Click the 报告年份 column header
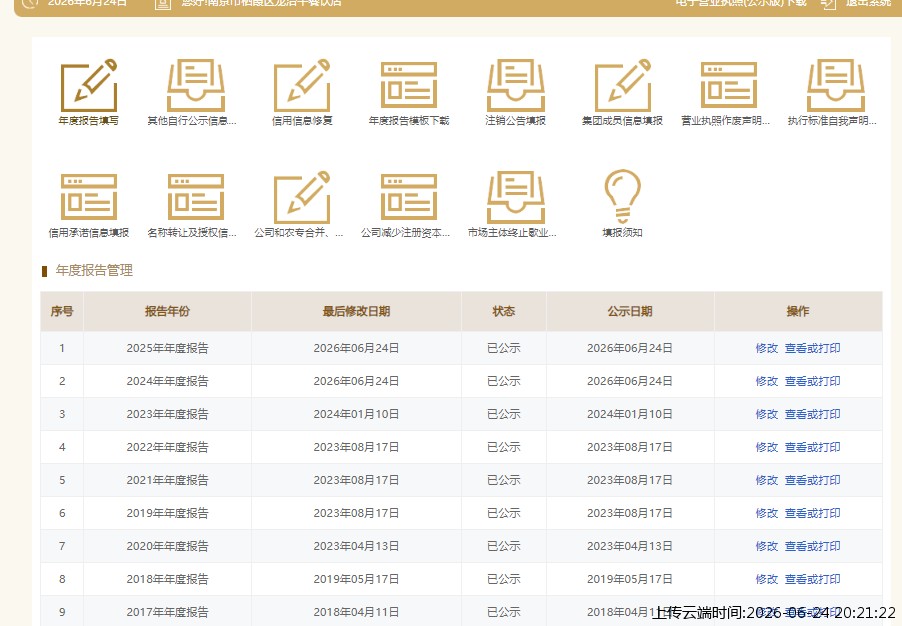 click(167, 311)
